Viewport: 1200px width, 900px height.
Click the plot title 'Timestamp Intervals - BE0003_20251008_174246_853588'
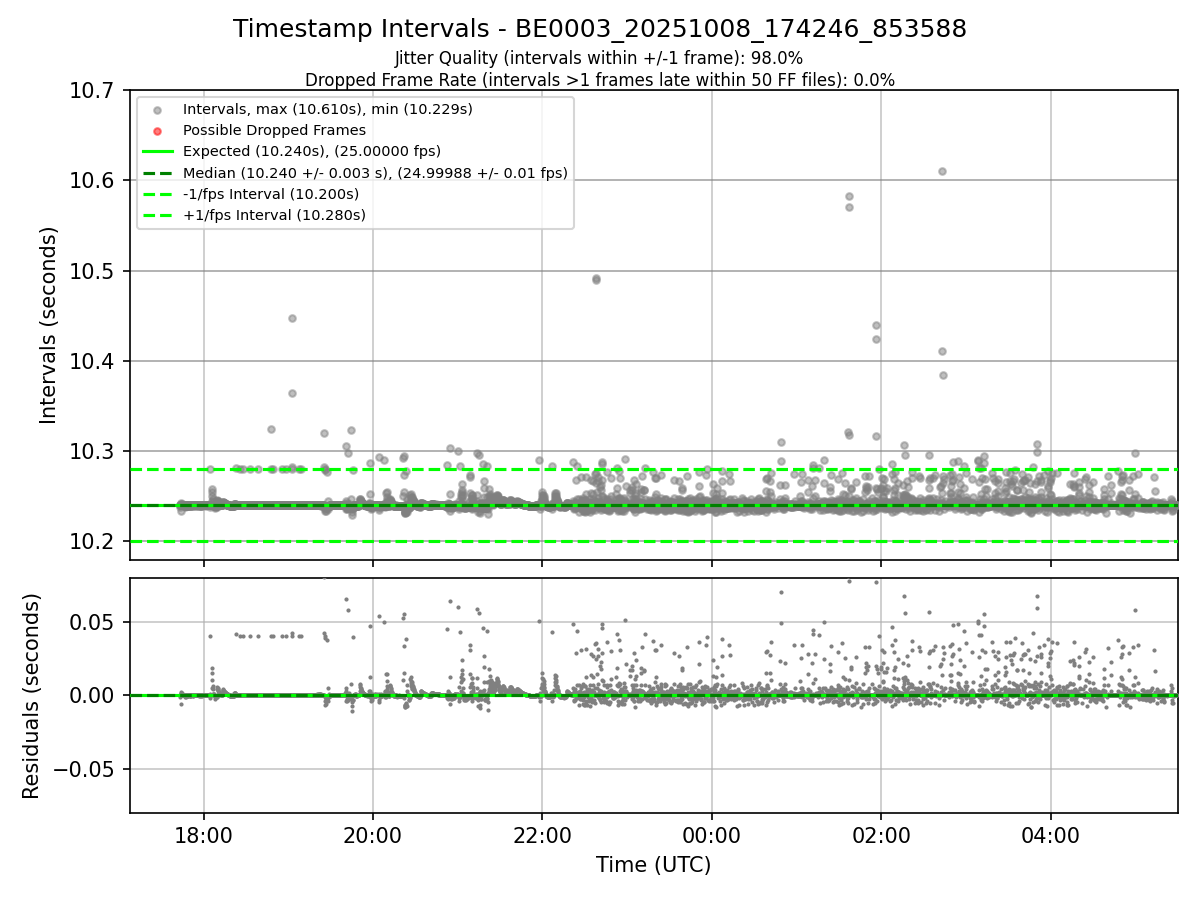(600, 29)
